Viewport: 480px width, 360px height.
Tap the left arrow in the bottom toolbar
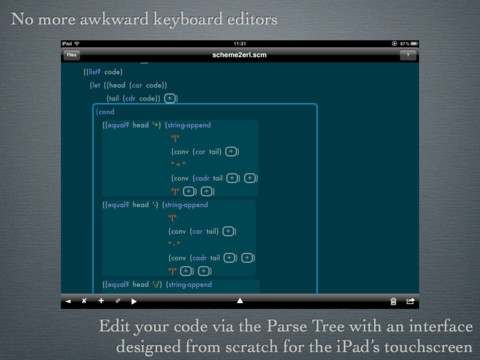click(68, 301)
